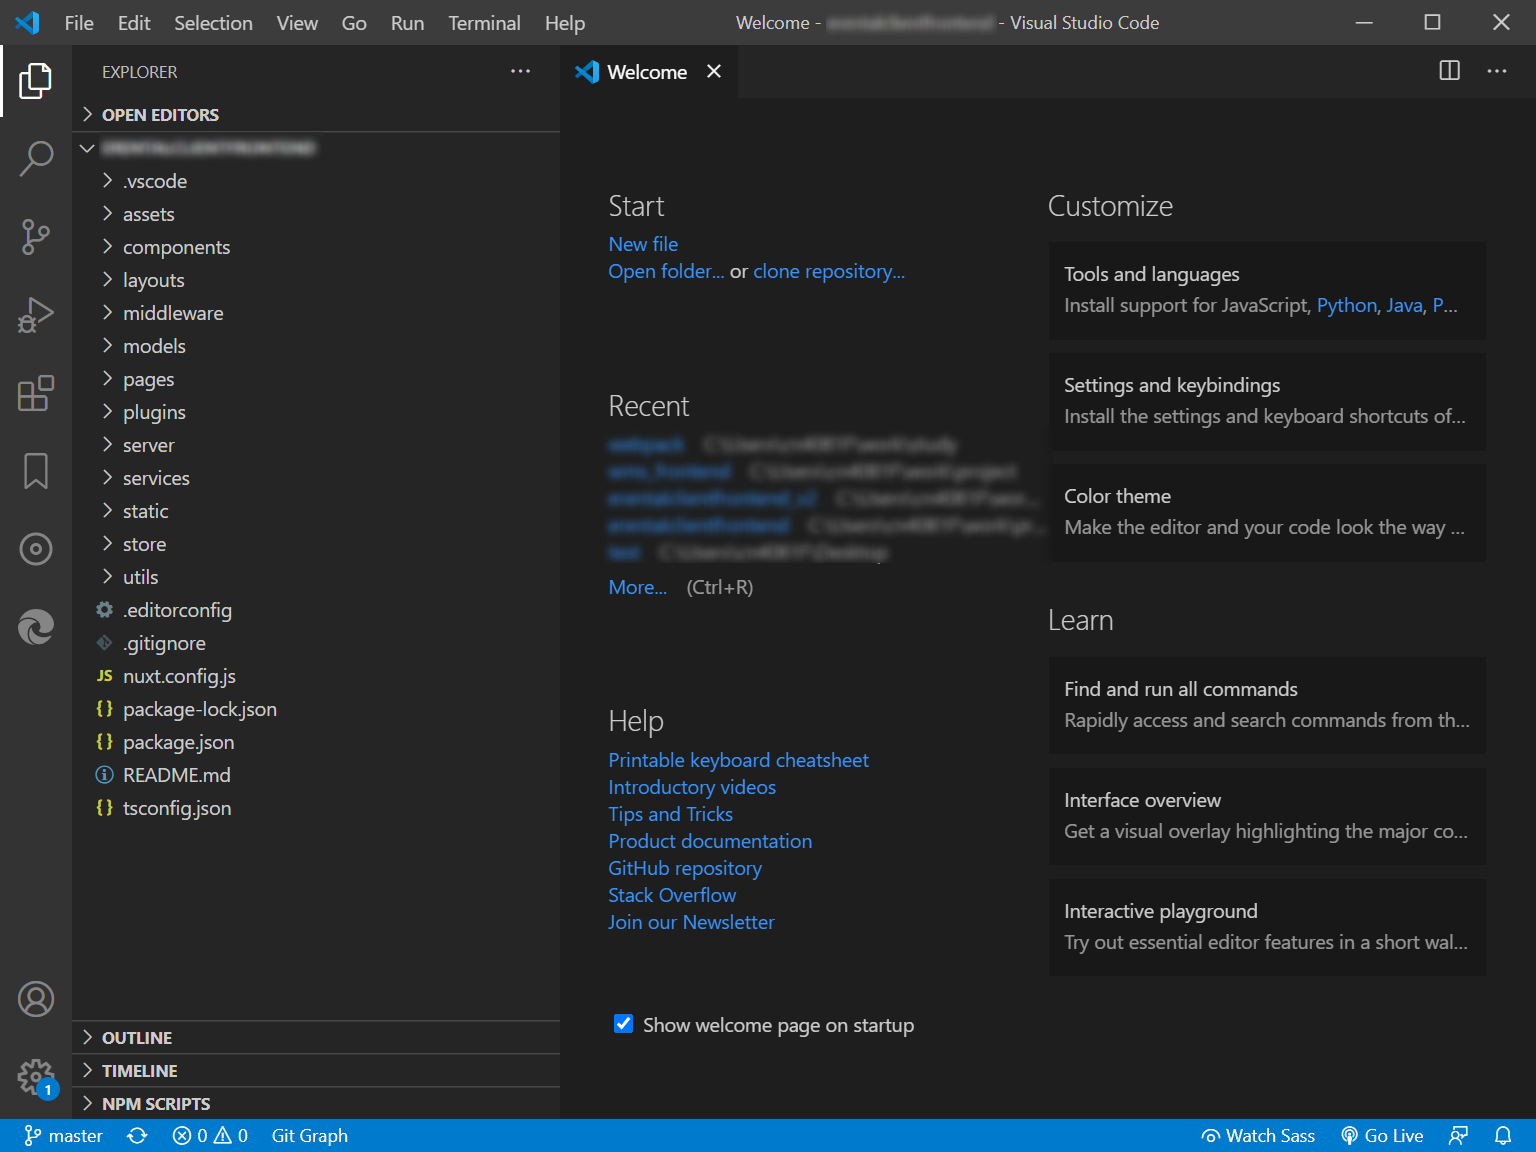Click the master branch indicator
The image size is (1536, 1152).
pos(63,1135)
